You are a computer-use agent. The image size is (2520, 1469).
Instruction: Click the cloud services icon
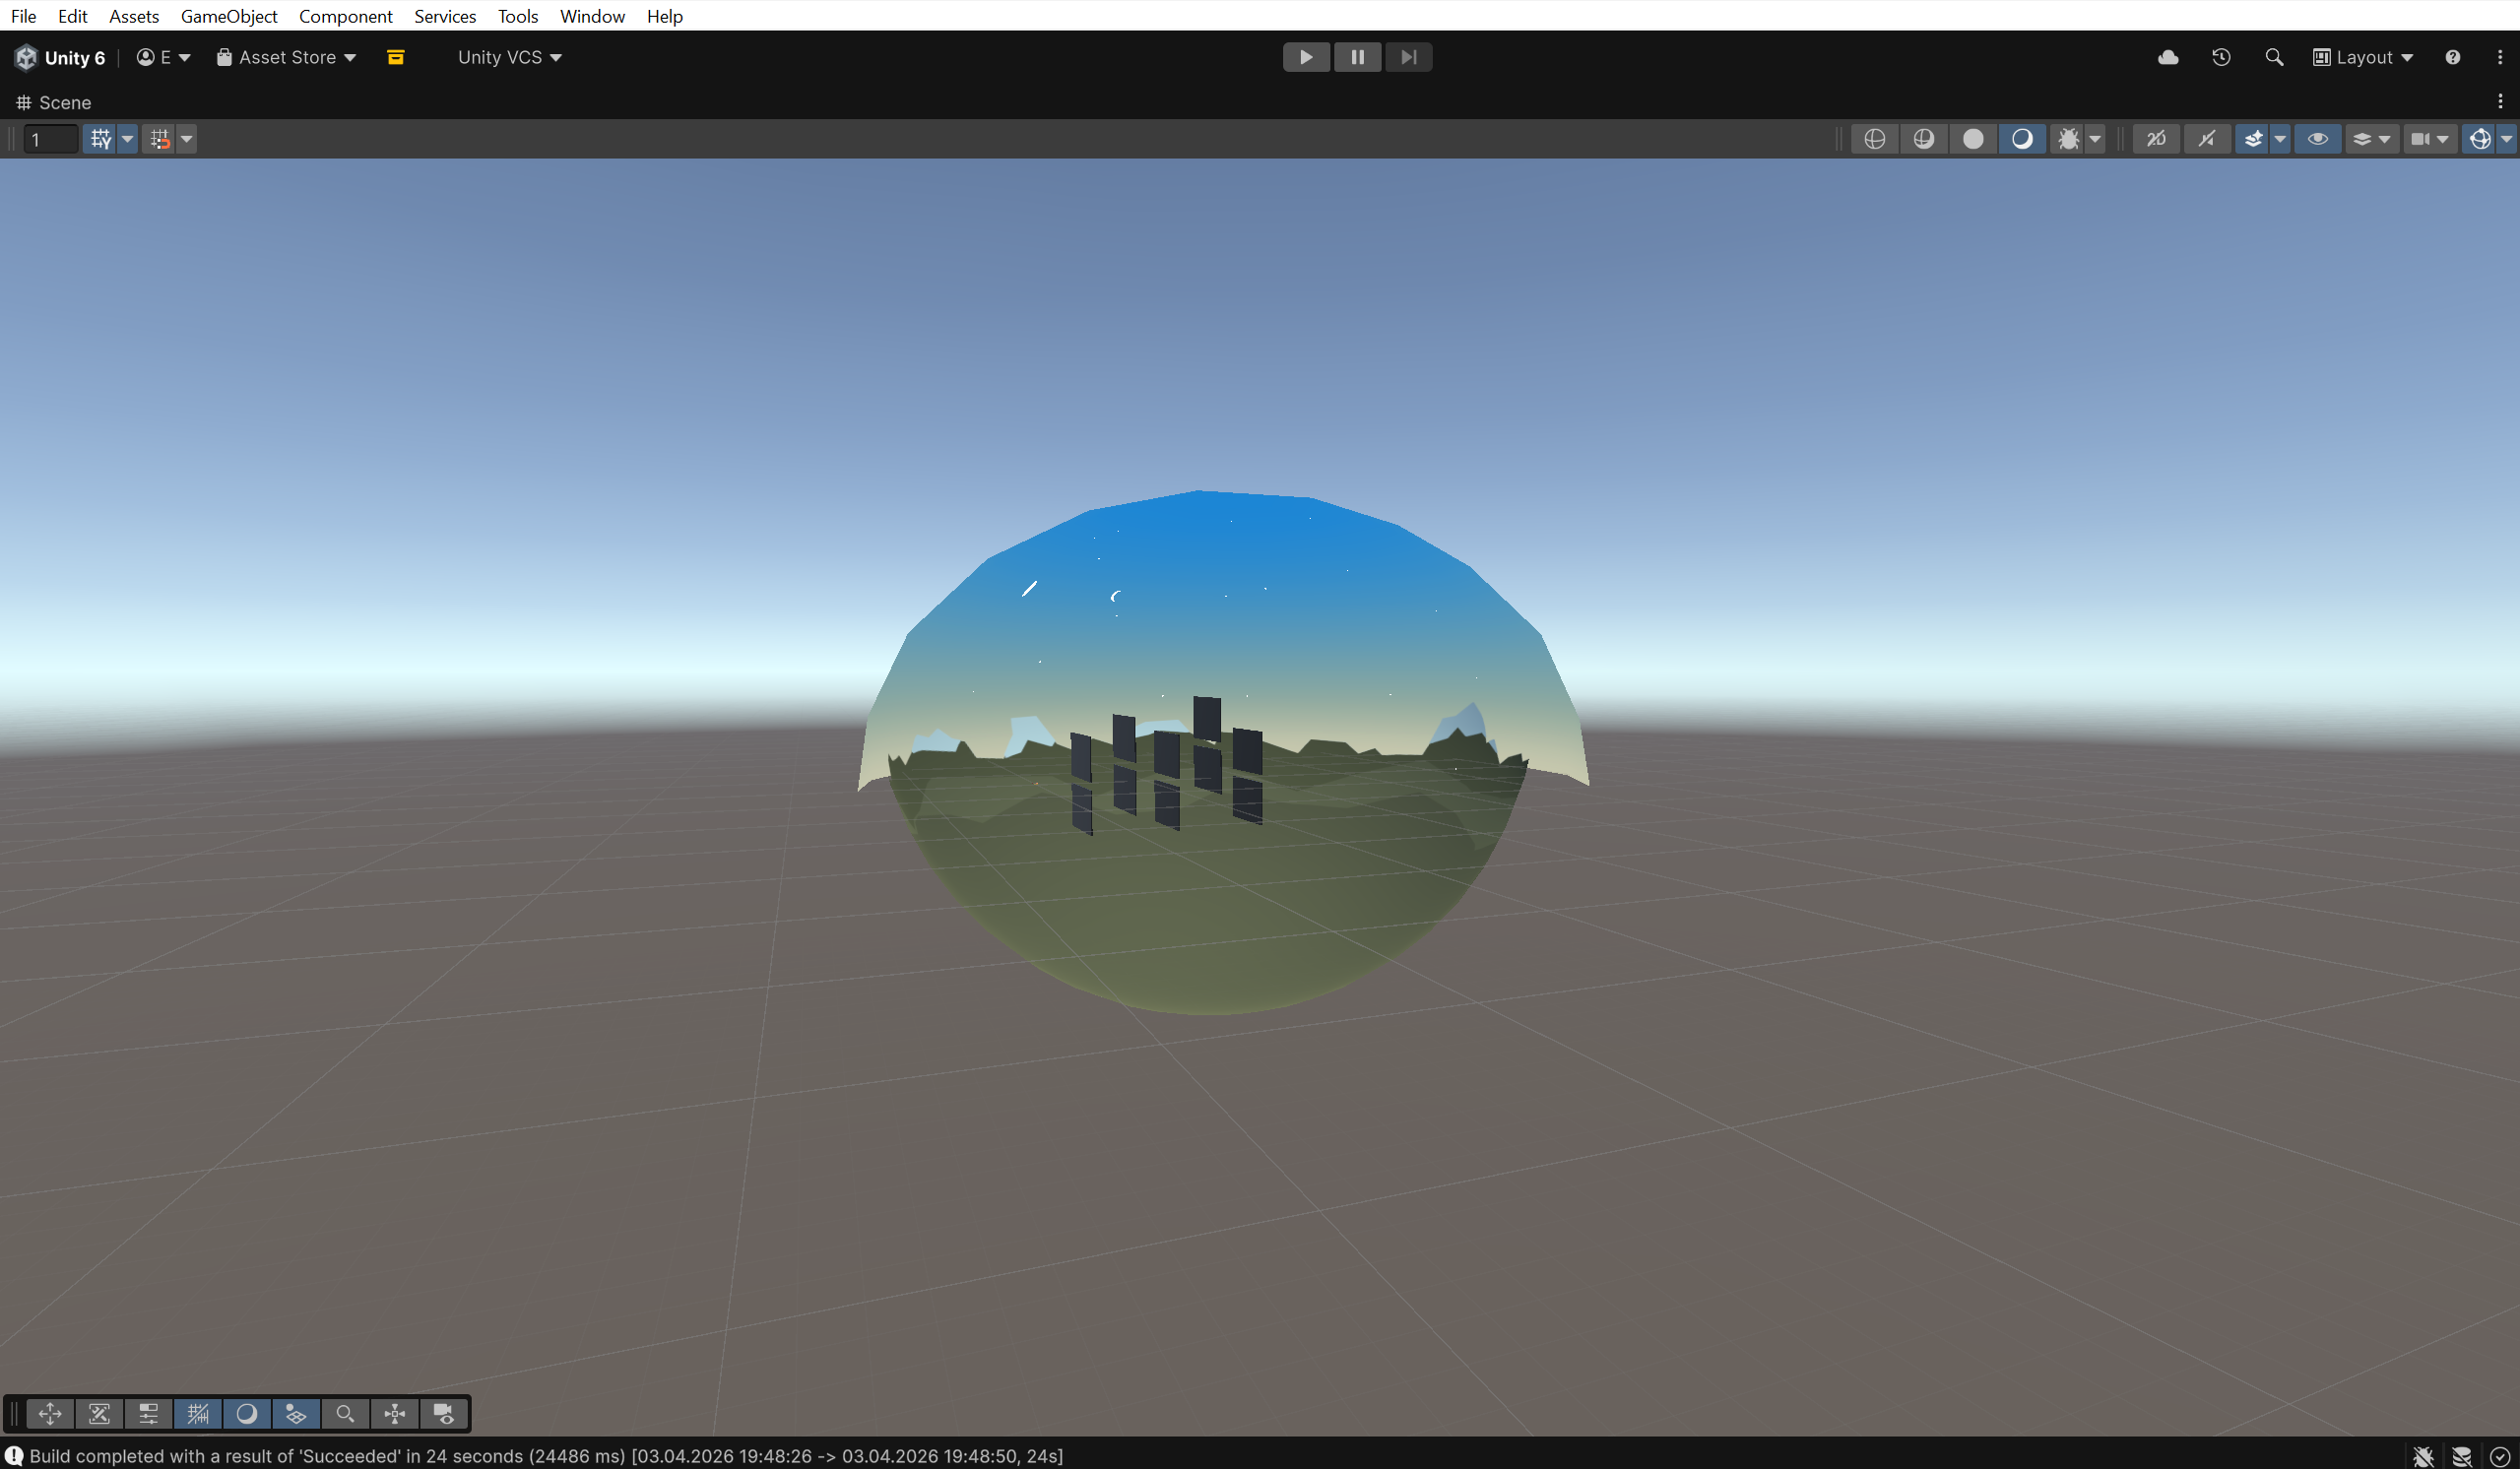coord(2168,57)
